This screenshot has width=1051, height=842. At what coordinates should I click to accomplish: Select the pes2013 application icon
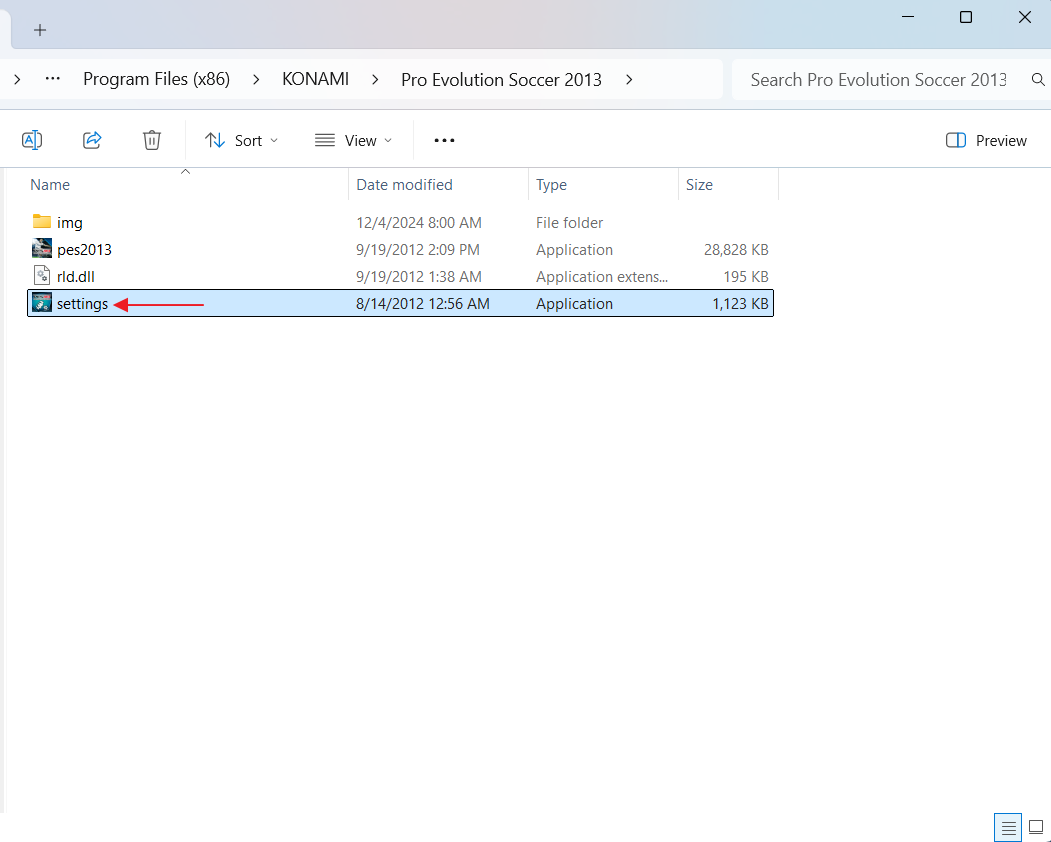pyautogui.click(x=42, y=249)
